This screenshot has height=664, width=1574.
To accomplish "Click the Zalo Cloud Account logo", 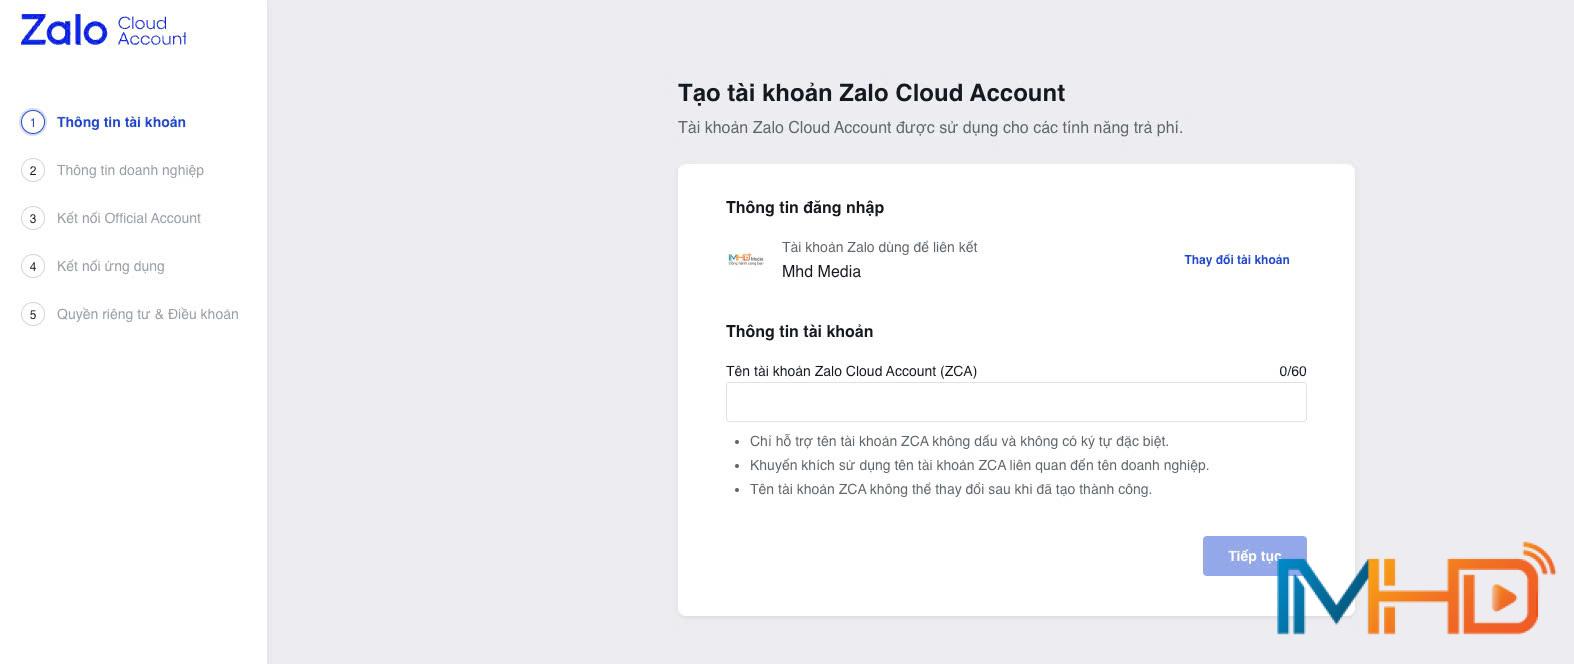I will tap(101, 30).
